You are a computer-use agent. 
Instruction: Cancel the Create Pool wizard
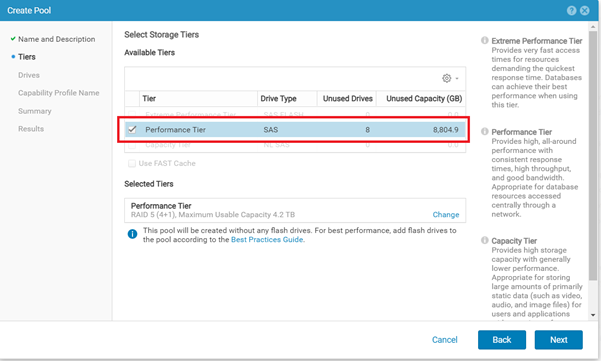(445, 340)
